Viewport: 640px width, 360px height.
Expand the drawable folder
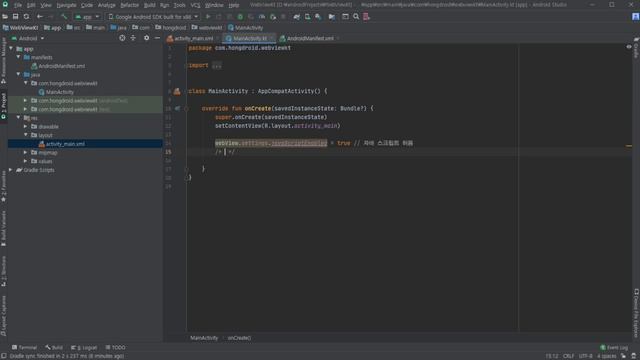pos(26,127)
